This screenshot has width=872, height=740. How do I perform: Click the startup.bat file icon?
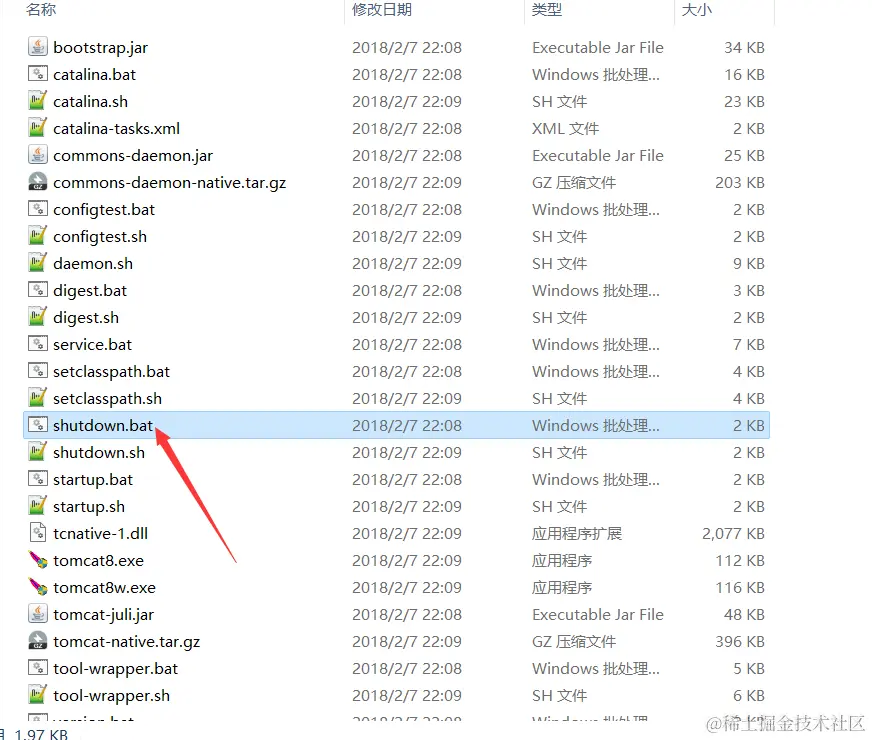[37, 479]
